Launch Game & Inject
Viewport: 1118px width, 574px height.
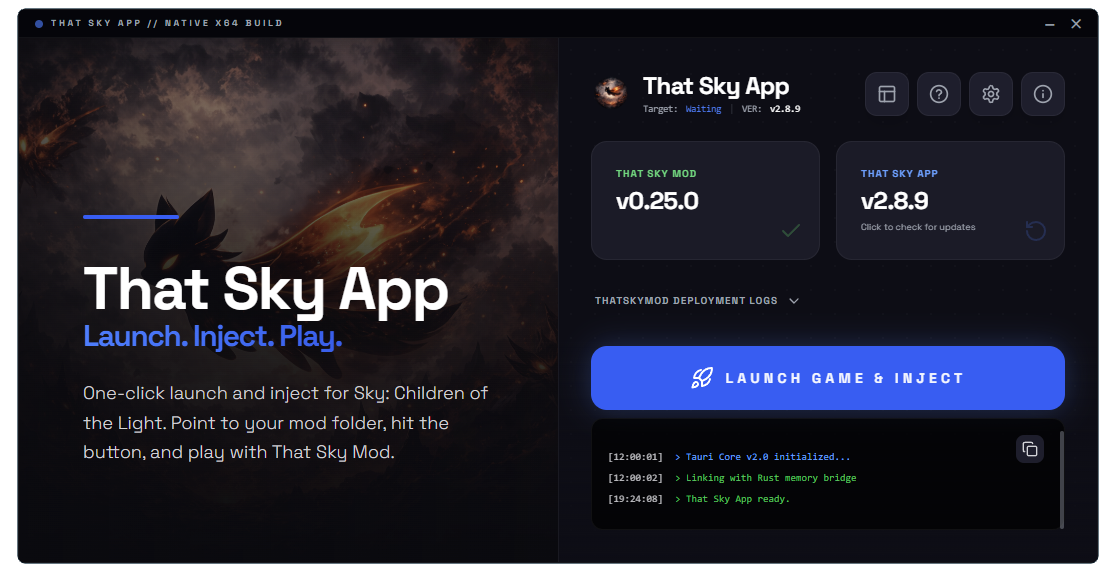click(827, 378)
